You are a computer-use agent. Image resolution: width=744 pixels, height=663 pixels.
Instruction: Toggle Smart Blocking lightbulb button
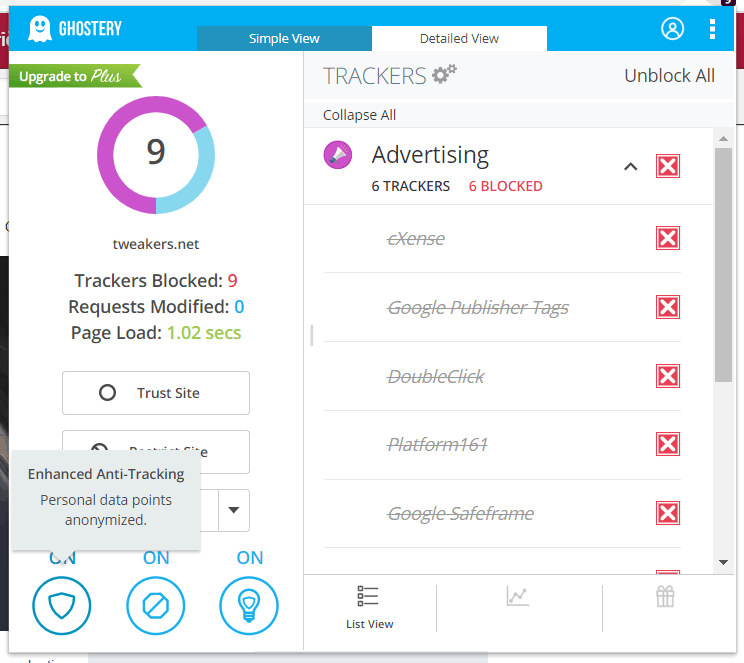coord(249,605)
